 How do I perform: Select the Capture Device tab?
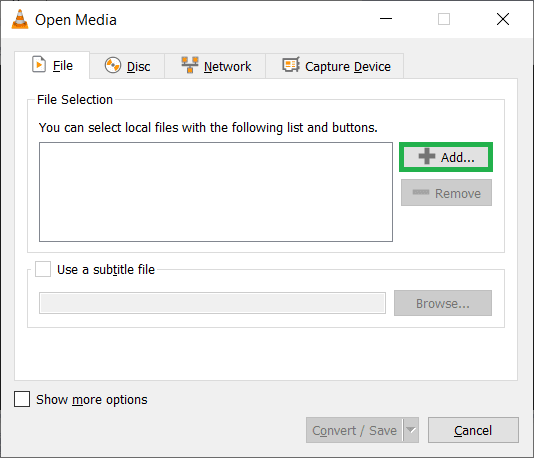(335, 66)
